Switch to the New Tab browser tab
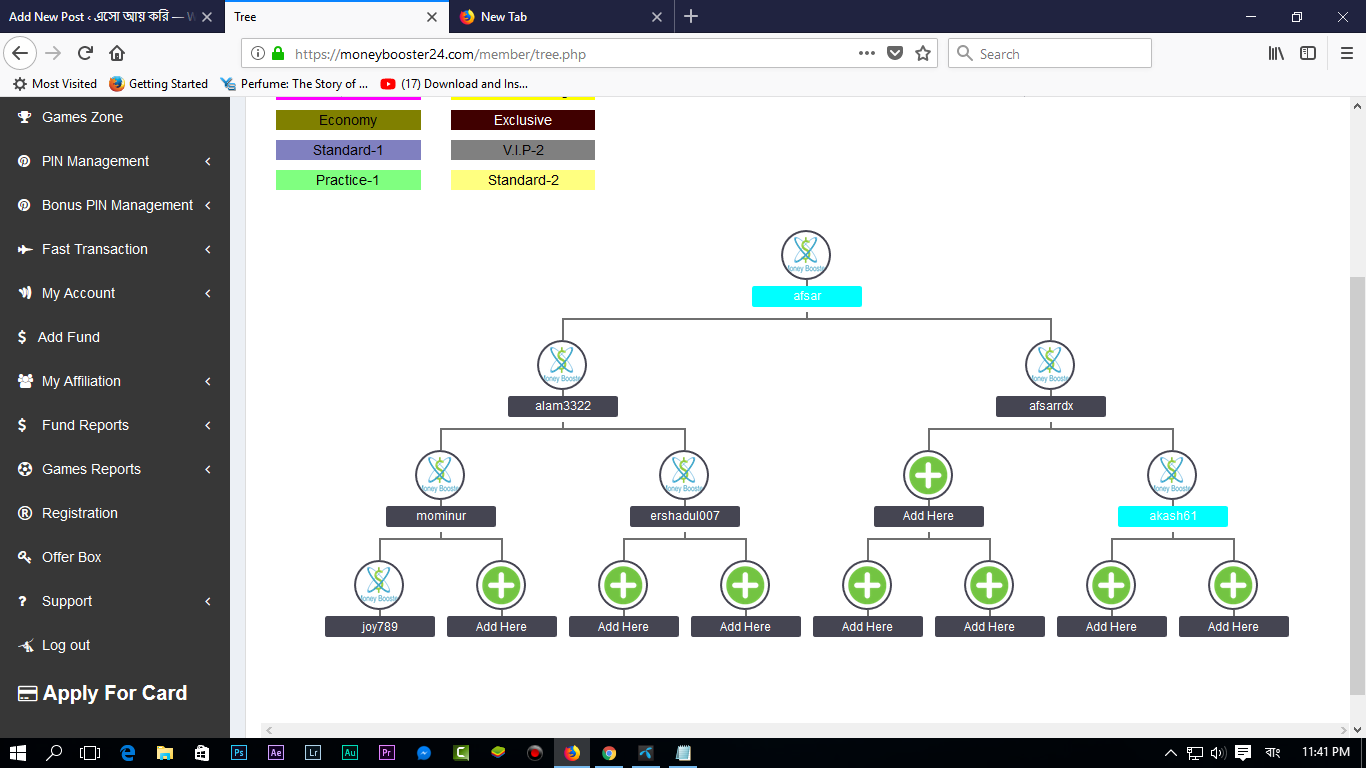The height and width of the screenshot is (768, 1366). click(555, 17)
